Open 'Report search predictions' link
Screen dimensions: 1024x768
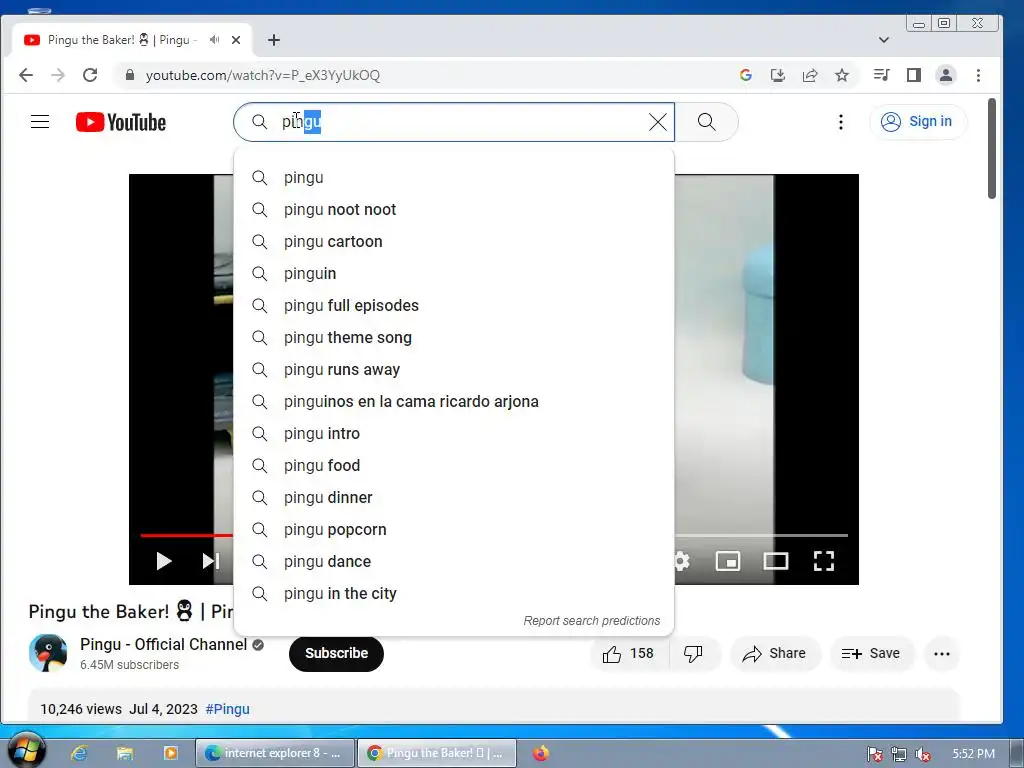click(x=592, y=620)
